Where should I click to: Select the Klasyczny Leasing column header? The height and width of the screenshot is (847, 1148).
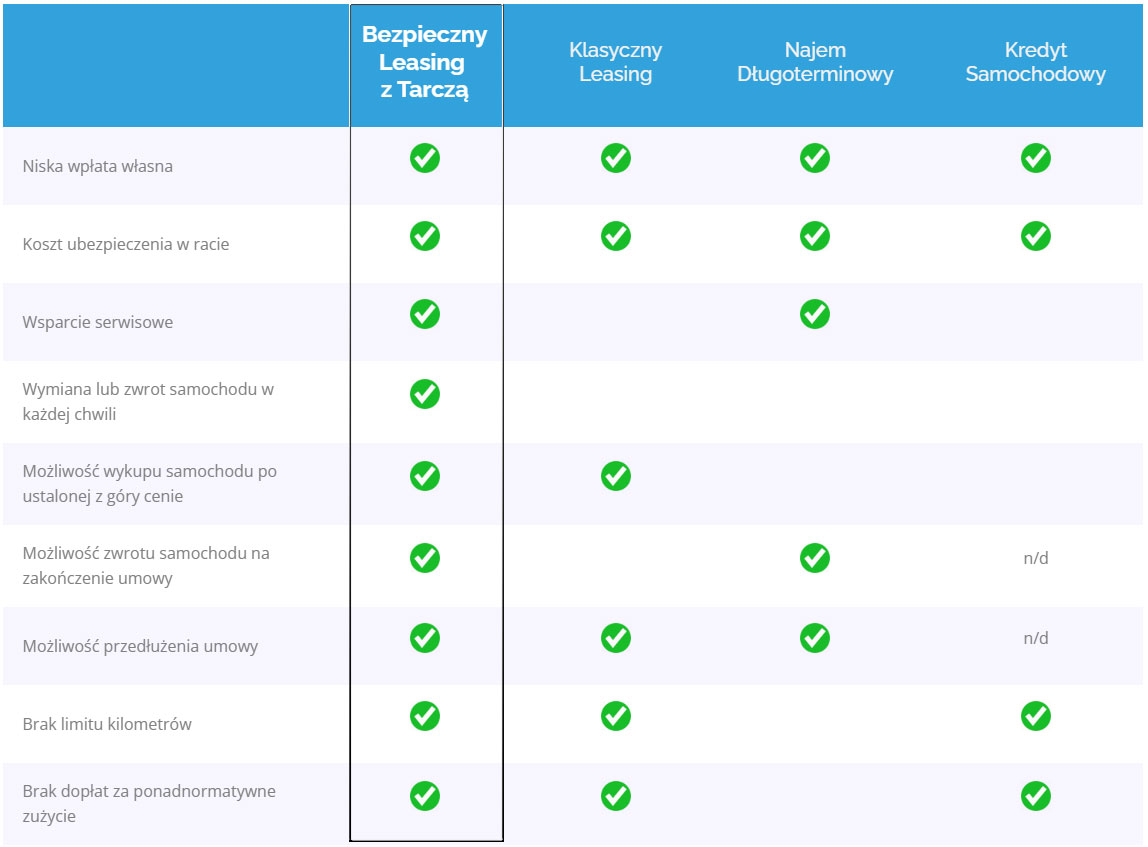(616, 62)
